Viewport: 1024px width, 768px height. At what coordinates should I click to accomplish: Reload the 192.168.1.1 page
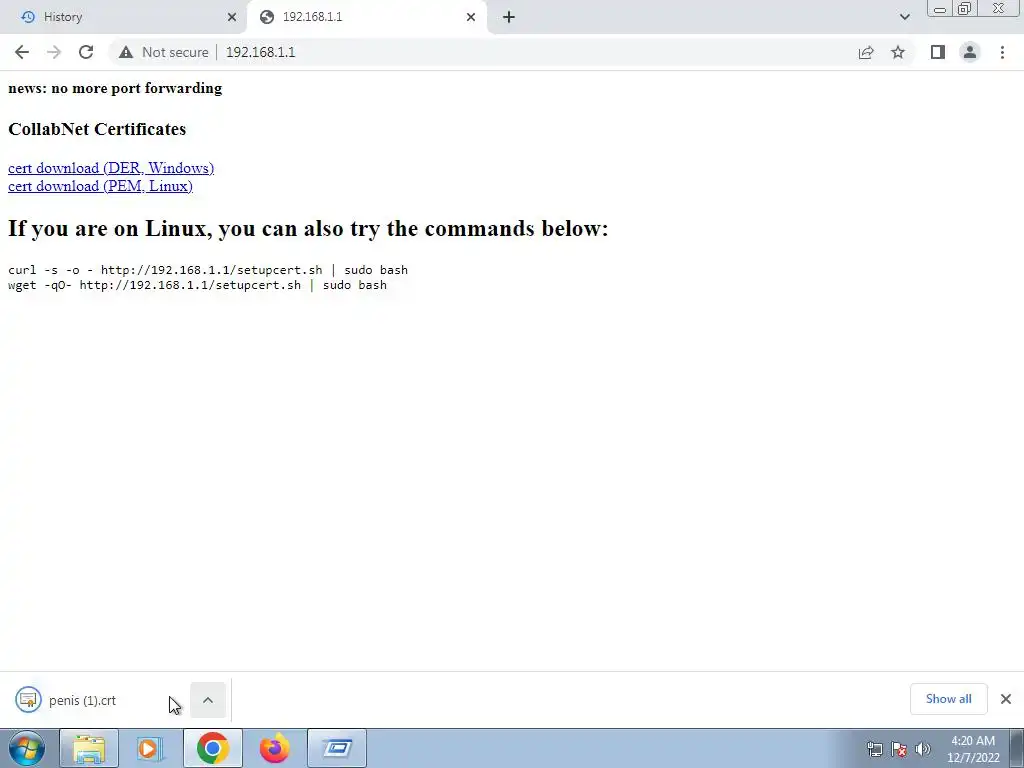click(86, 52)
